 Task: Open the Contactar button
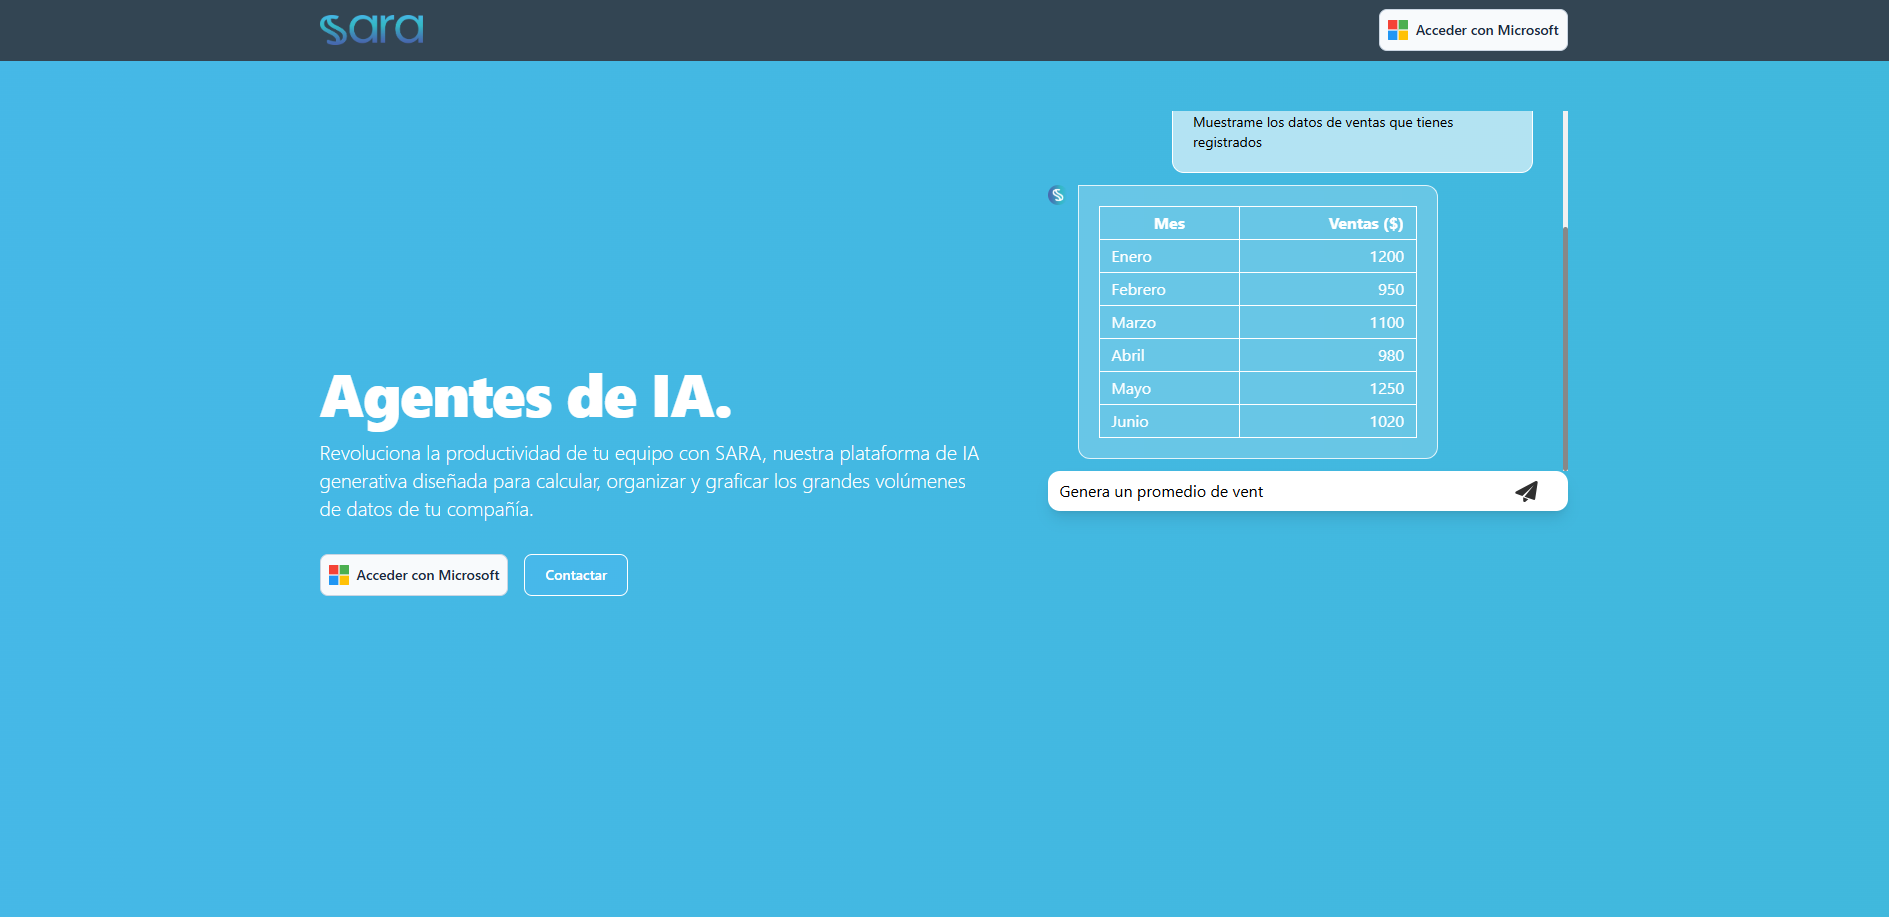576,575
